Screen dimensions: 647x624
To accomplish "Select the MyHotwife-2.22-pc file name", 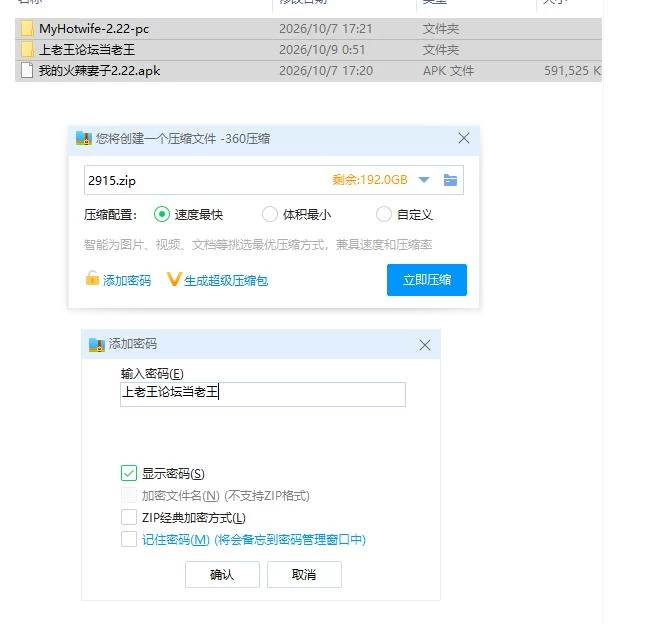I will [x=94, y=28].
